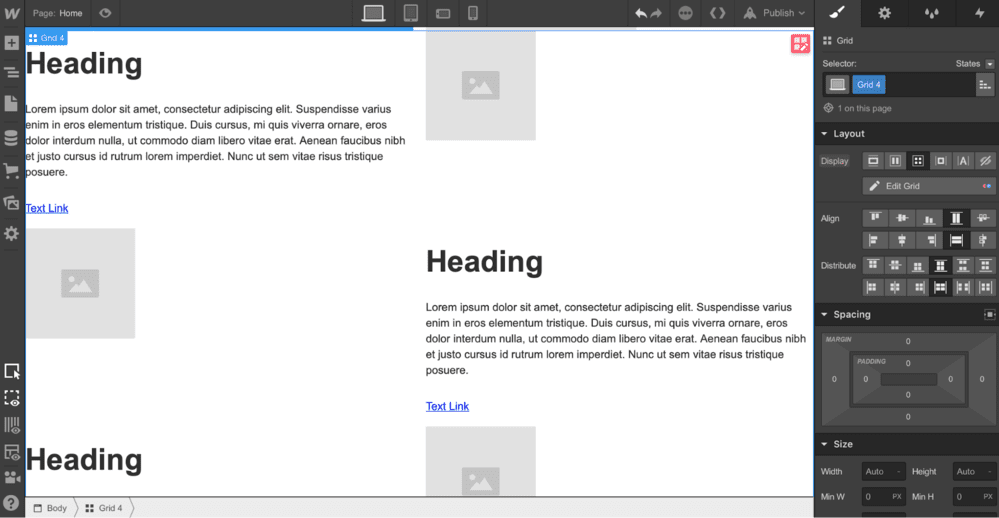Click the Edit Grid button
This screenshot has width=999, height=518.
coord(929,186)
